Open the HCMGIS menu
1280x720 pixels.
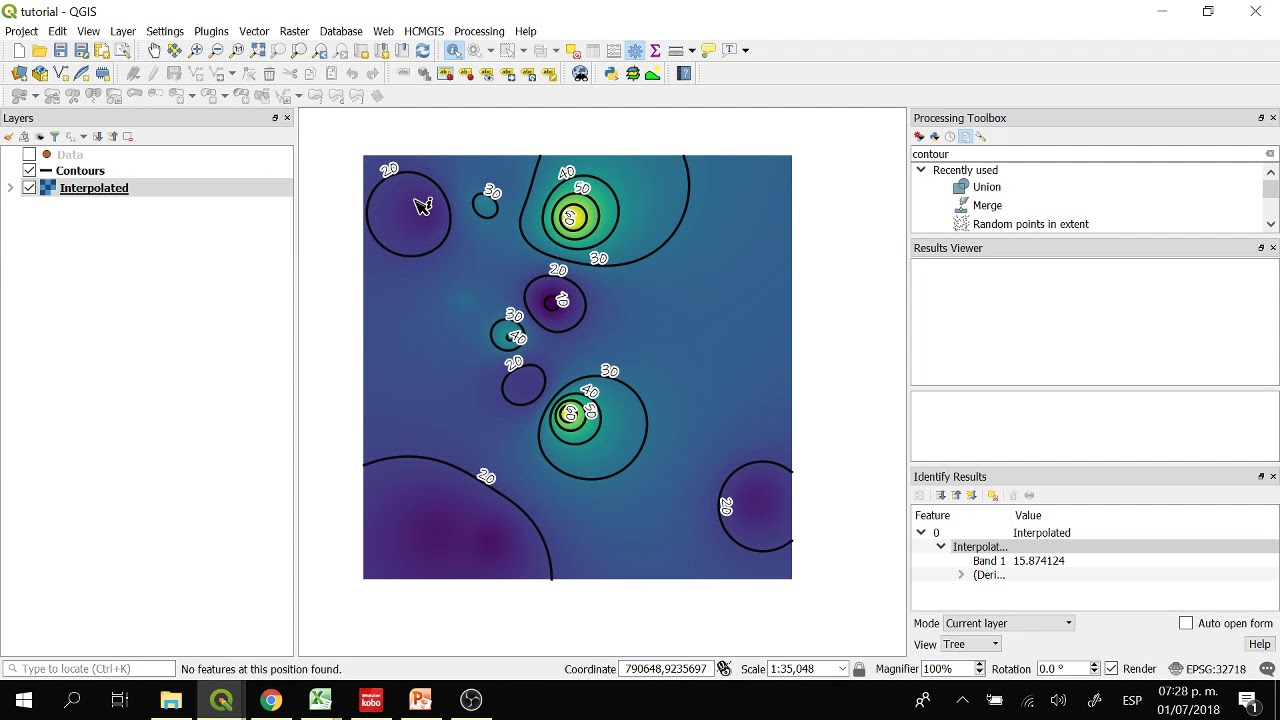[424, 31]
